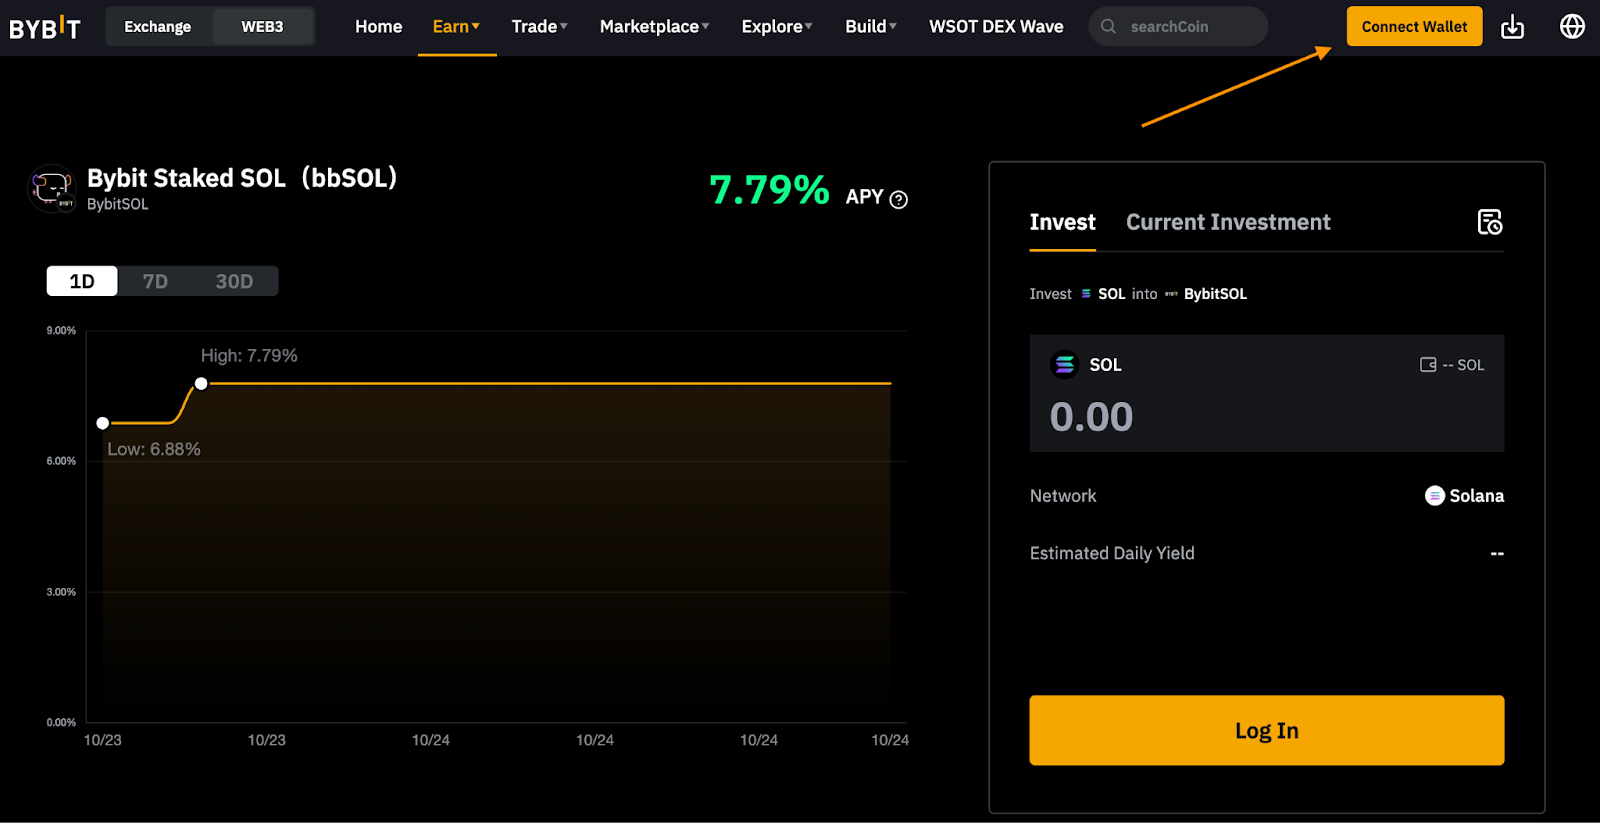Click the SOL coin icon
This screenshot has height=823, width=1600.
pyautogui.click(x=1065, y=365)
